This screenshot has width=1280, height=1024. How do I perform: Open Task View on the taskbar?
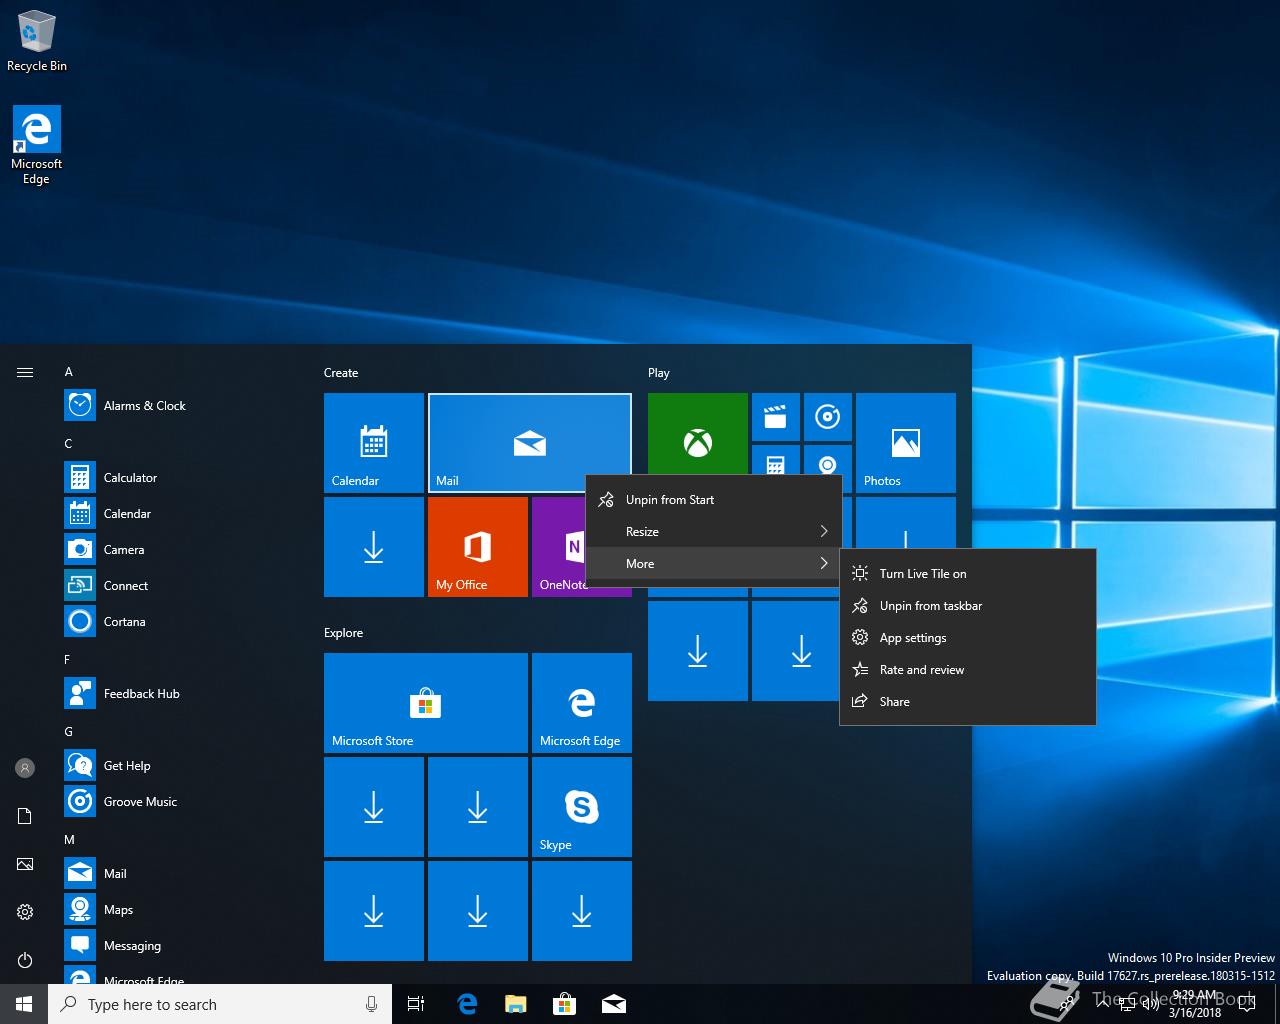coord(416,1004)
